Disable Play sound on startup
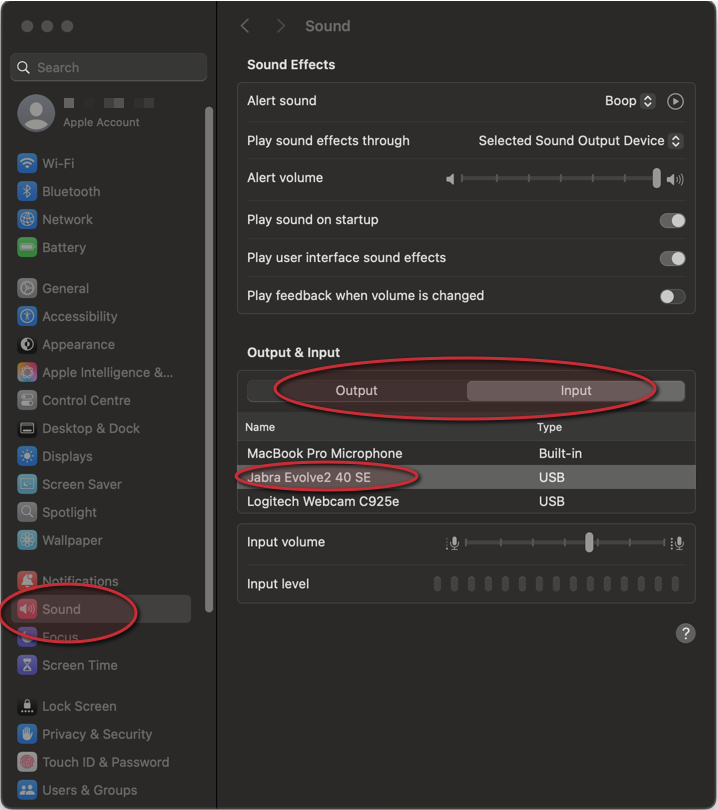Image resolution: width=718 pixels, height=810 pixels. (671, 220)
